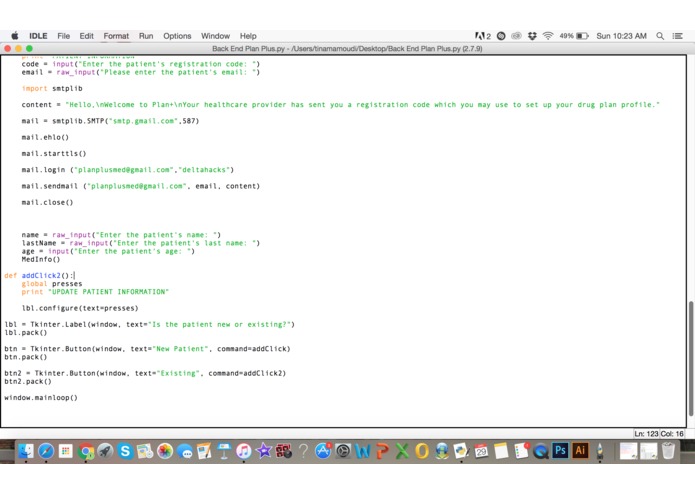
Task: Click the Col: 16 status indicator
Action: tap(672, 434)
